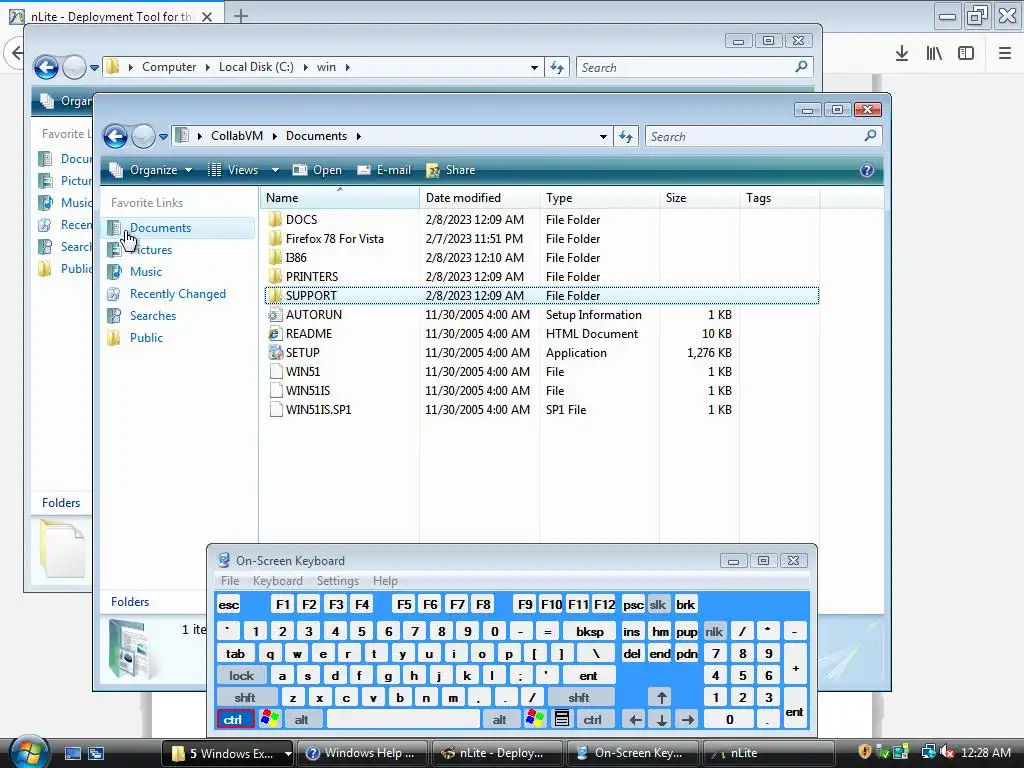The width and height of the screenshot is (1024, 768).
Task: Toggle the left ctrl key on On-Screen Keyboard
Action: pyautogui.click(x=234, y=720)
